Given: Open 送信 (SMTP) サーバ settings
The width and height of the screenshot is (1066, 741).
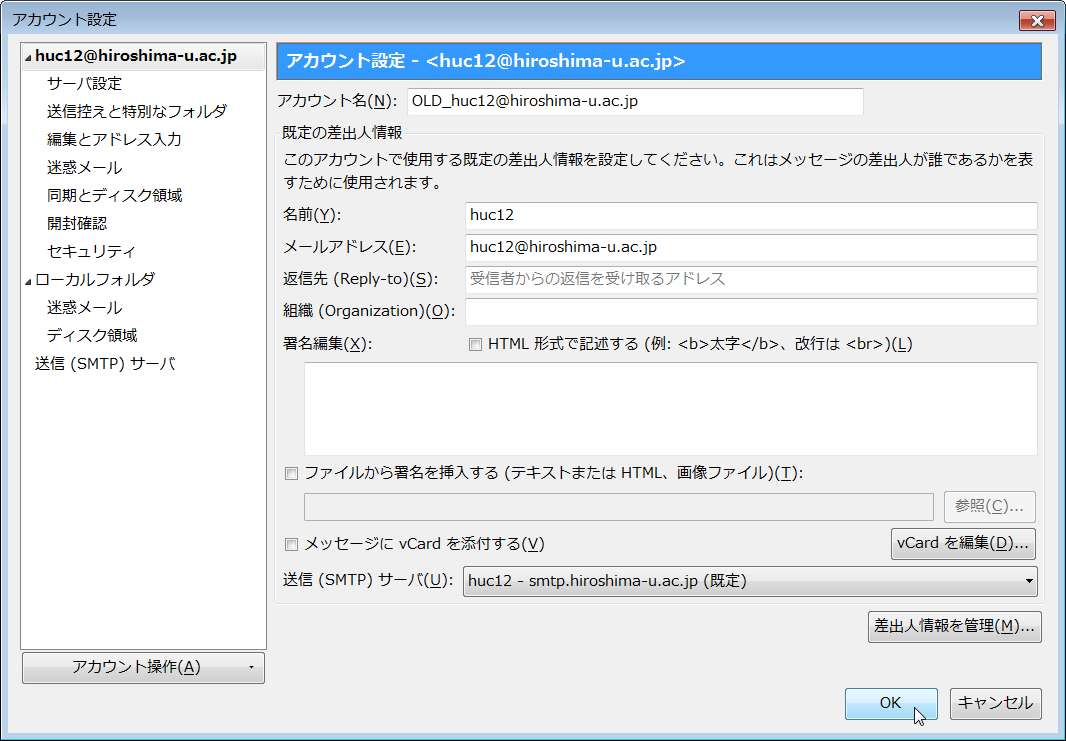Looking at the screenshot, I should [105, 364].
